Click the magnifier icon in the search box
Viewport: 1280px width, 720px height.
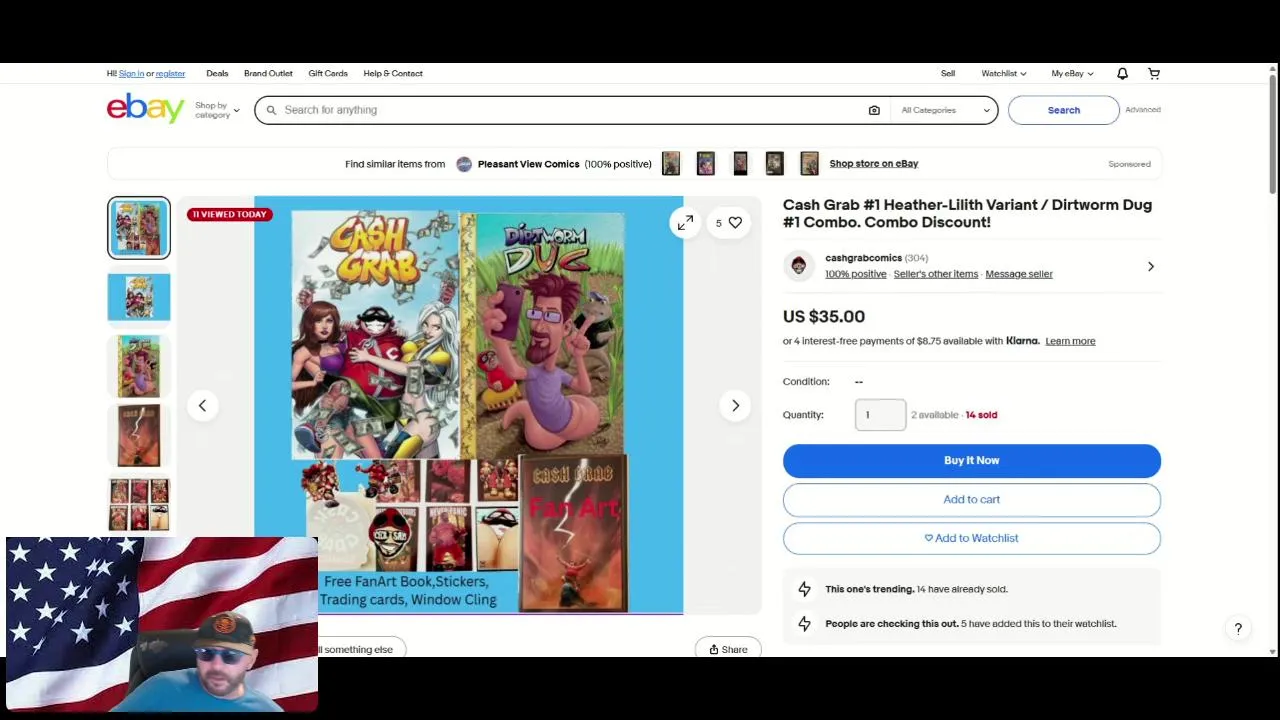point(271,110)
